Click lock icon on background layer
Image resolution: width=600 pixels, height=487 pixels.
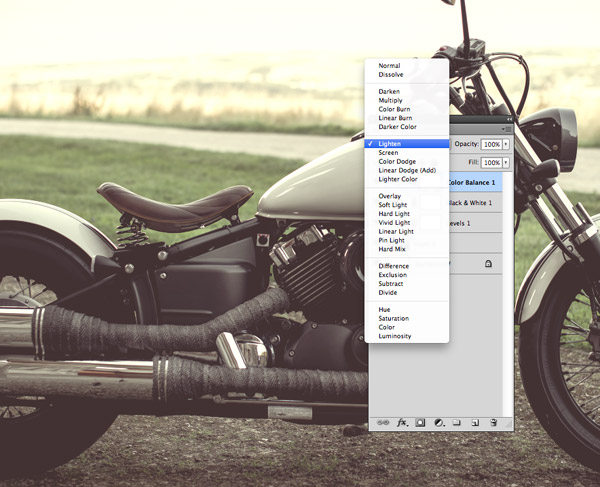coord(487,263)
